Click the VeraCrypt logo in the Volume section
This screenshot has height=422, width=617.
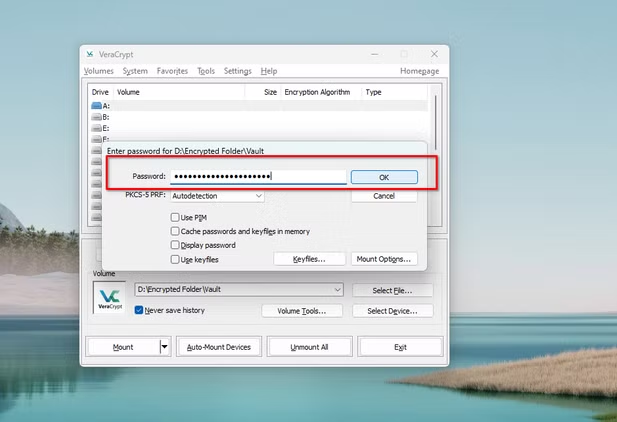tap(111, 298)
